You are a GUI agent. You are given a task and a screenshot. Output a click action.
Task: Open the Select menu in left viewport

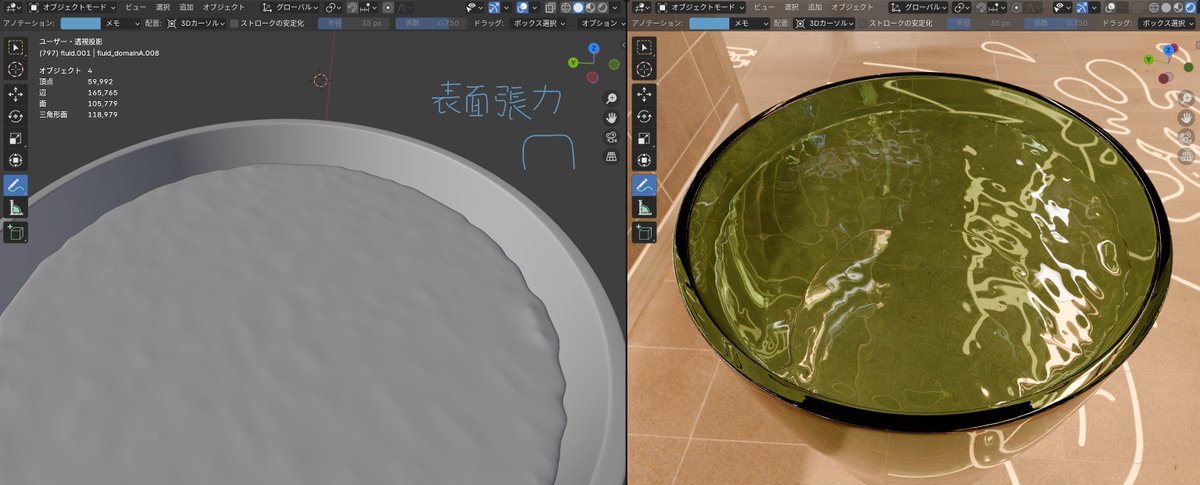tap(163, 7)
